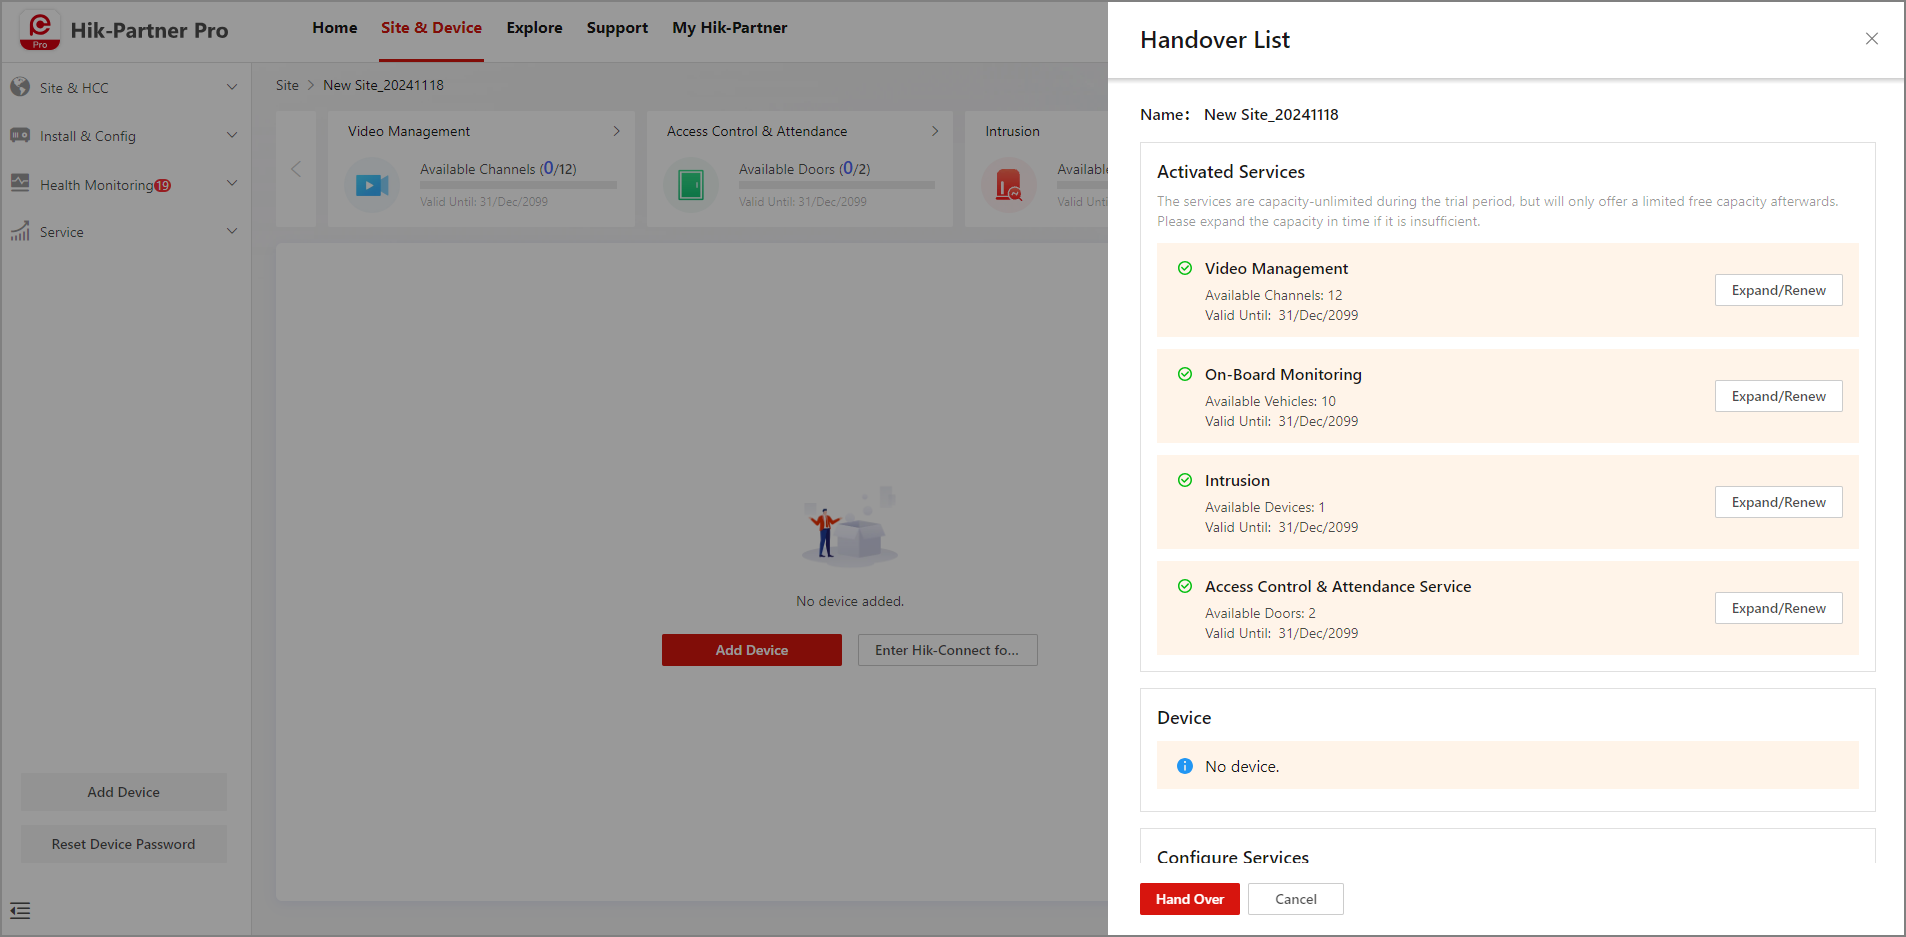Cancel the handover dialog

(x=1296, y=899)
